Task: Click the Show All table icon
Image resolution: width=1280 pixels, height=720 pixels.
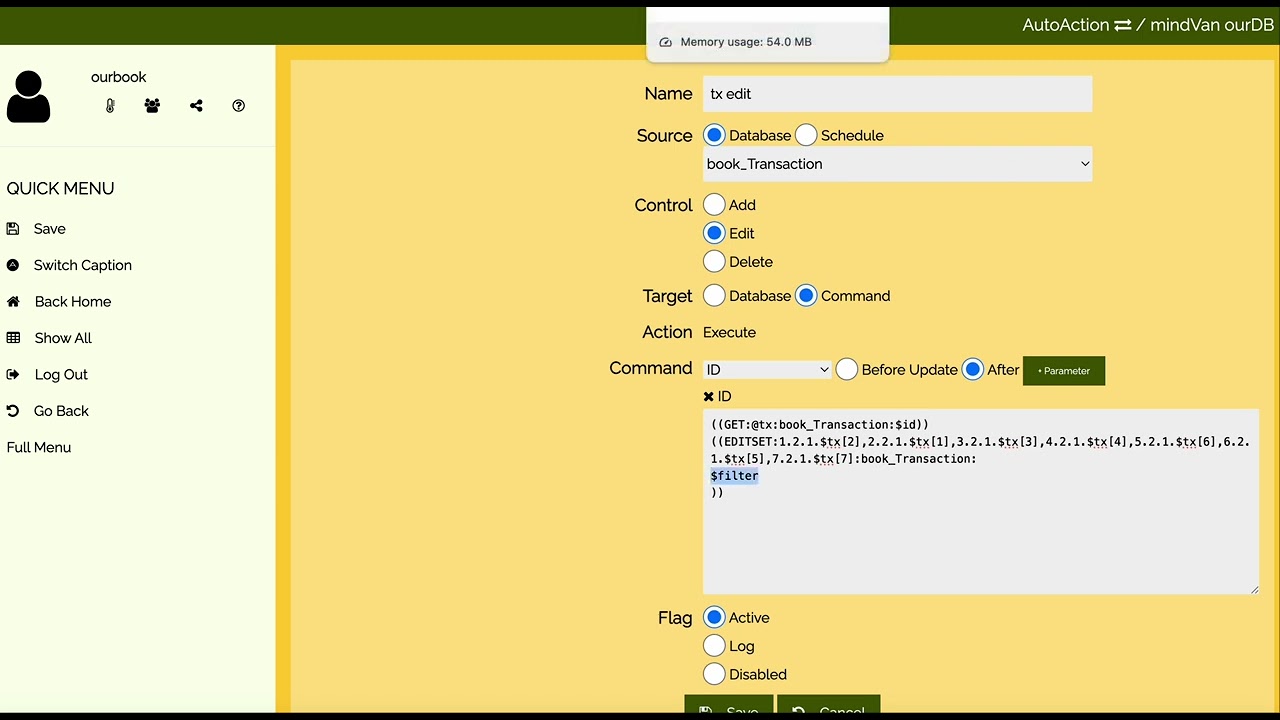Action: tap(13, 338)
